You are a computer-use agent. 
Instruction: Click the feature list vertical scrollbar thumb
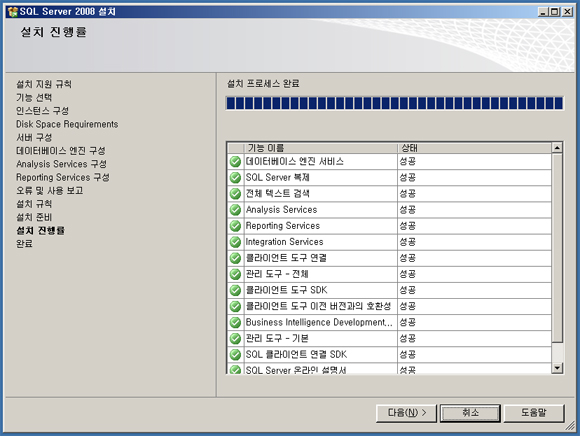(557, 248)
